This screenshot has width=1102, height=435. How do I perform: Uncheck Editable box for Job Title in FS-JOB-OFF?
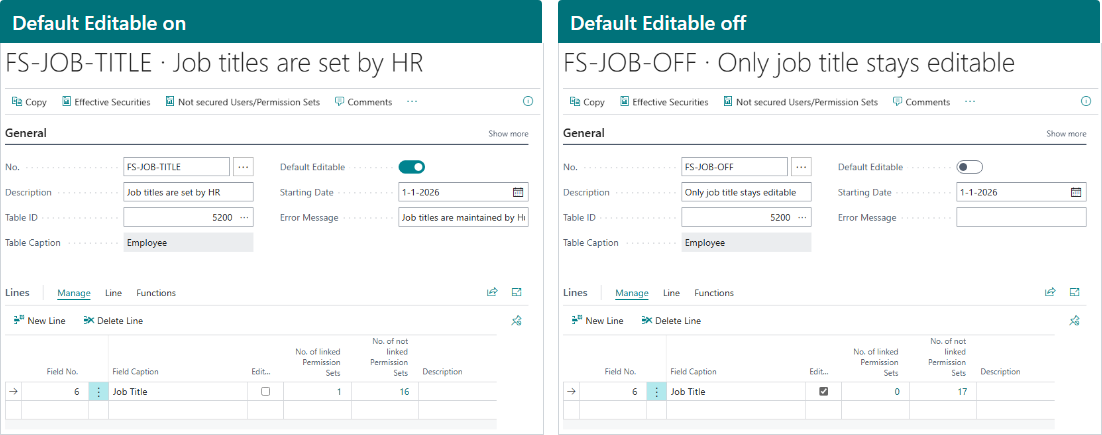824,391
